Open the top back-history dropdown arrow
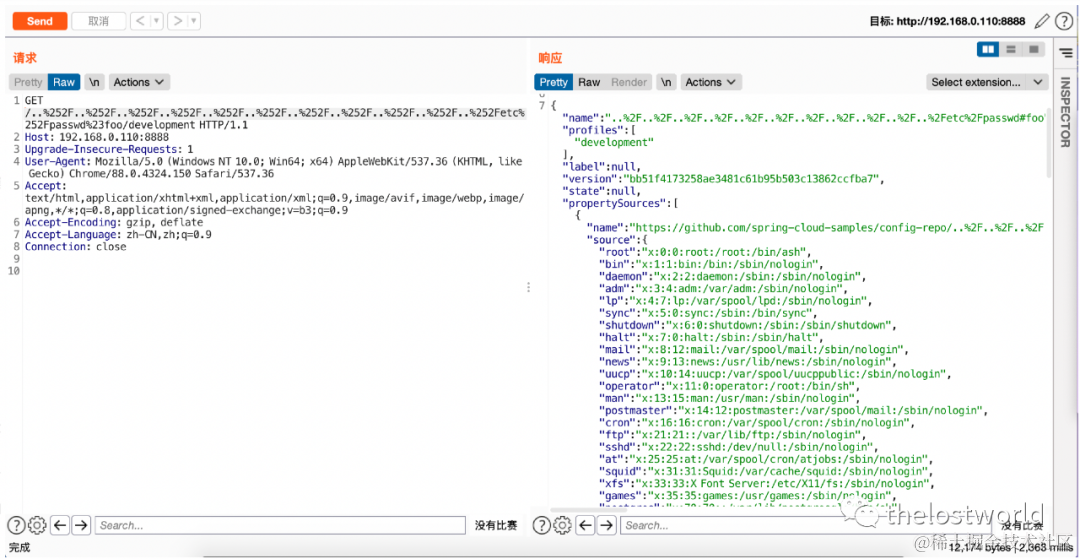The height and width of the screenshot is (559, 1080). tap(158, 21)
